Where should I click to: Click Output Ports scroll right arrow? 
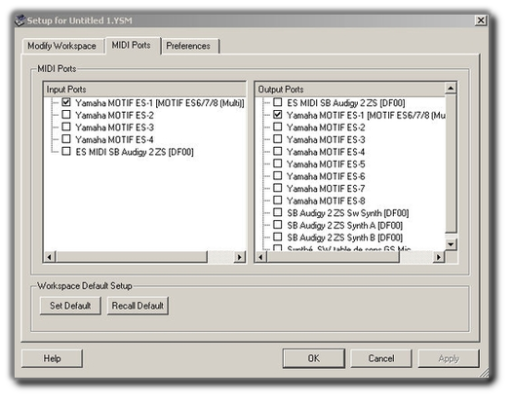pyautogui.click(x=439, y=257)
